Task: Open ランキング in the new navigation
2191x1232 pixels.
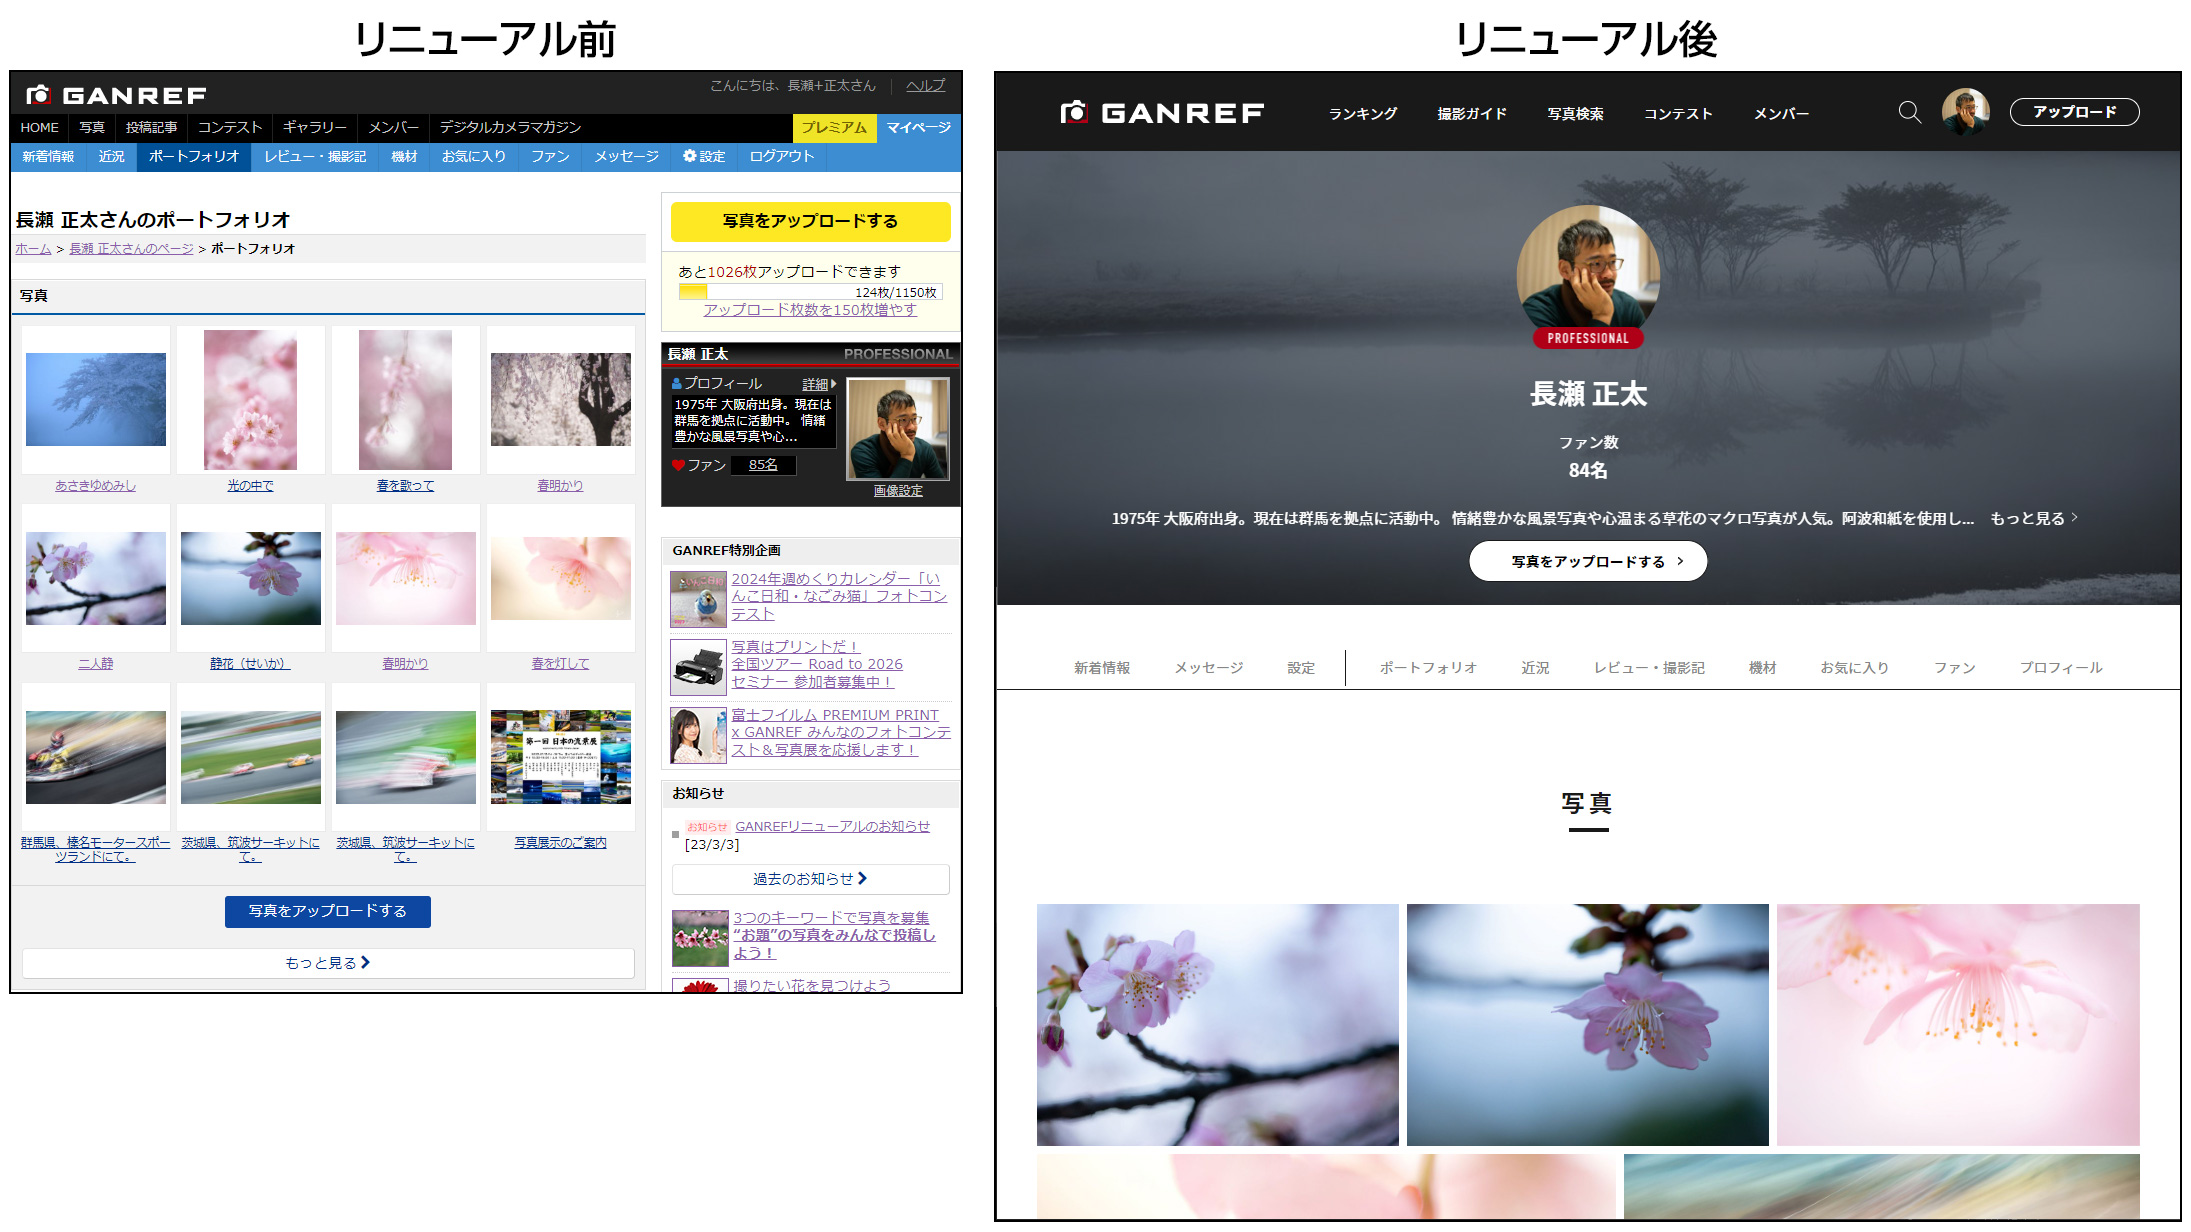Action: point(1362,114)
